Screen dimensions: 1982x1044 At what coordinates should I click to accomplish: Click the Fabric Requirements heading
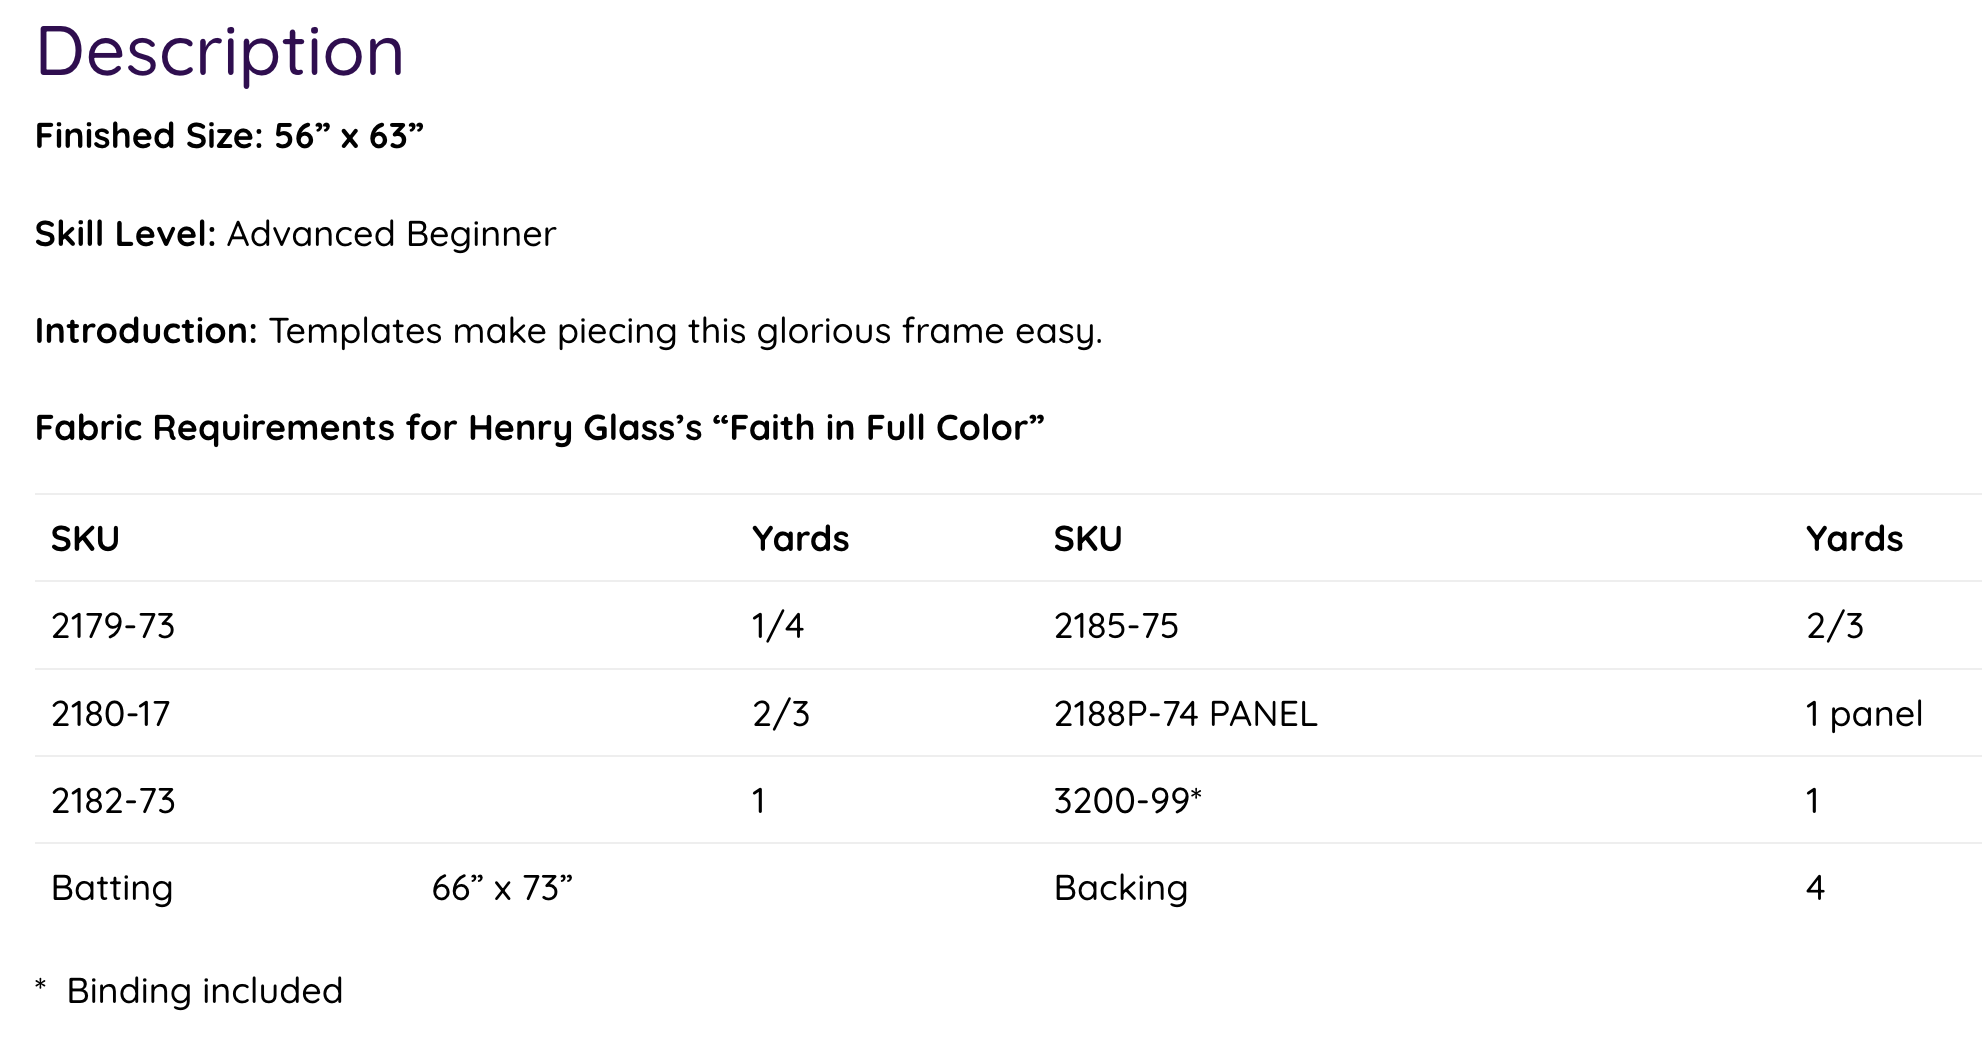coord(539,428)
